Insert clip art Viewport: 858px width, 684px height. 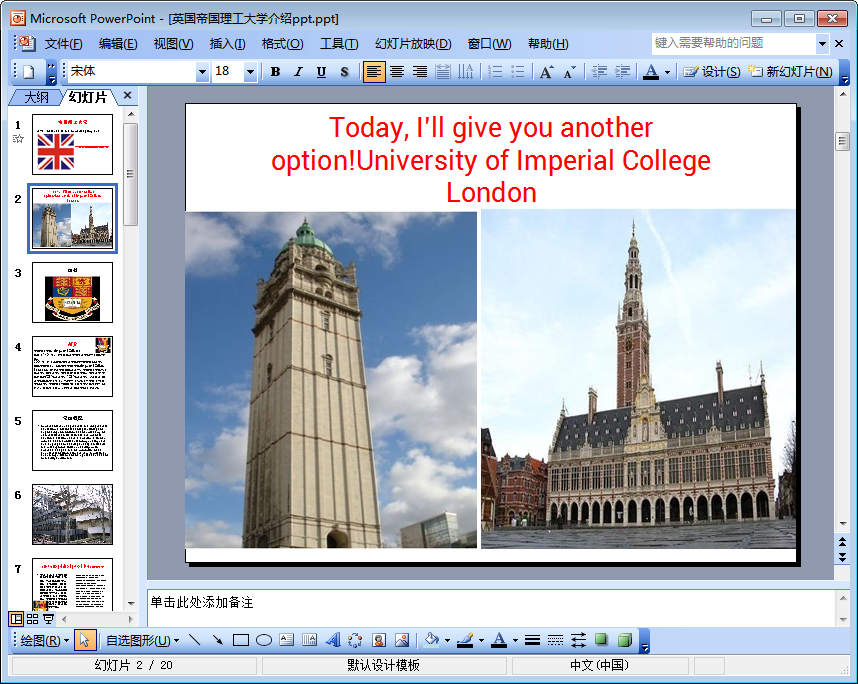[379, 640]
